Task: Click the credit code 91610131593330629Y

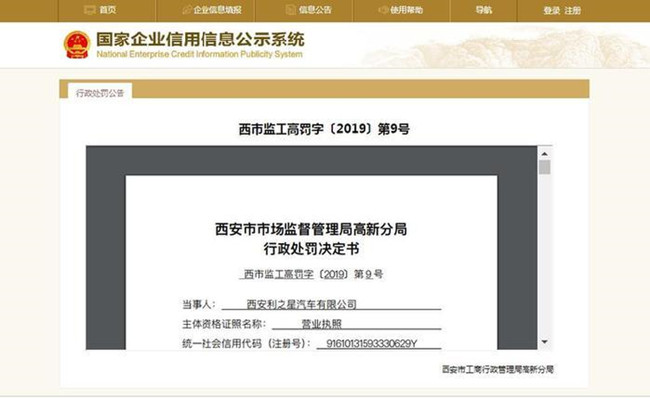Action: pyautogui.click(x=371, y=343)
